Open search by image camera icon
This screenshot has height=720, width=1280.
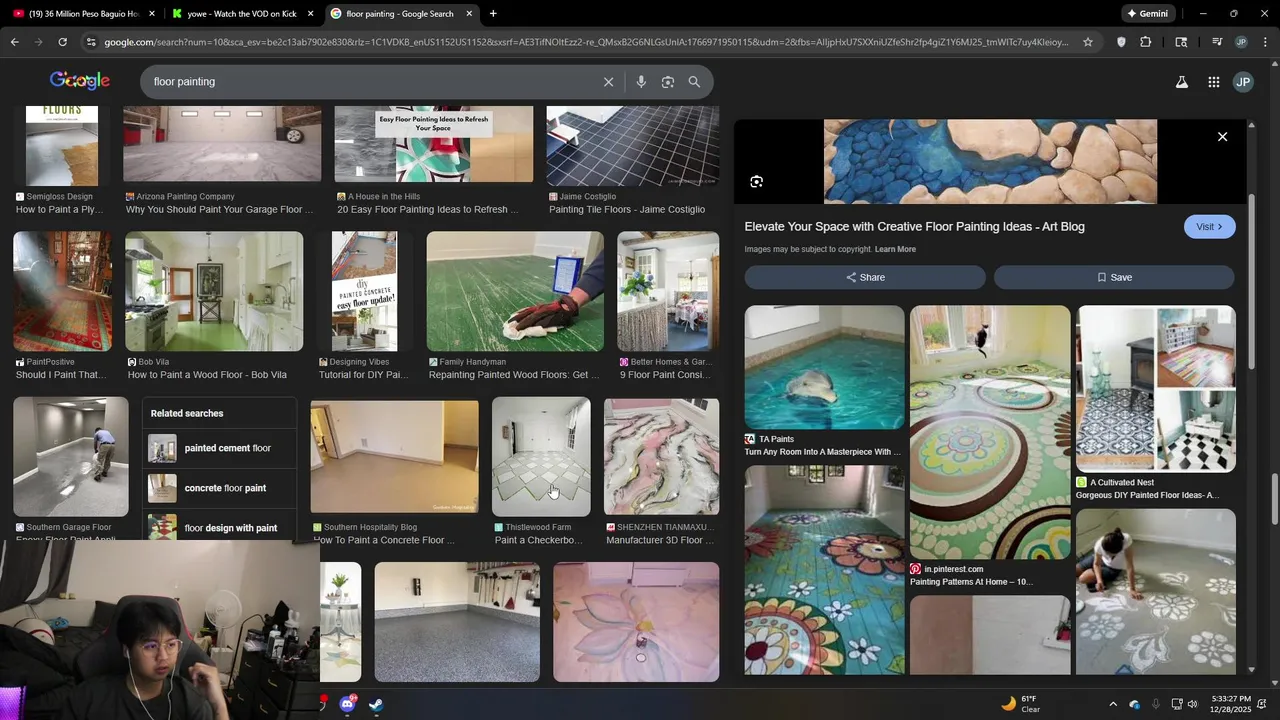[668, 82]
